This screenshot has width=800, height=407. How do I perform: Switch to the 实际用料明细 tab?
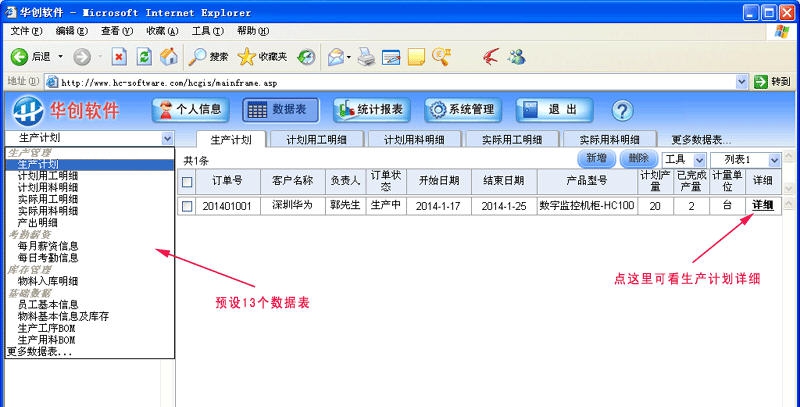click(610, 140)
